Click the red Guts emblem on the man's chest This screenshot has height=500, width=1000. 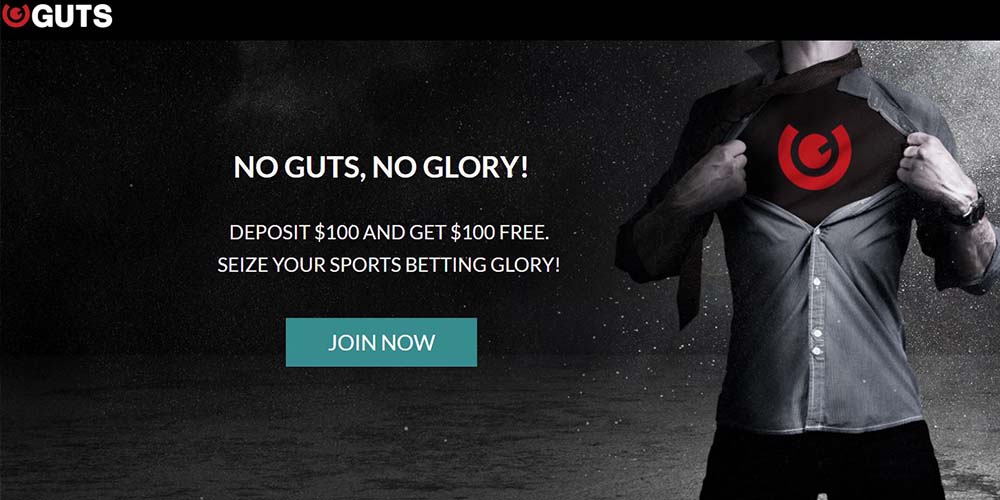click(814, 157)
